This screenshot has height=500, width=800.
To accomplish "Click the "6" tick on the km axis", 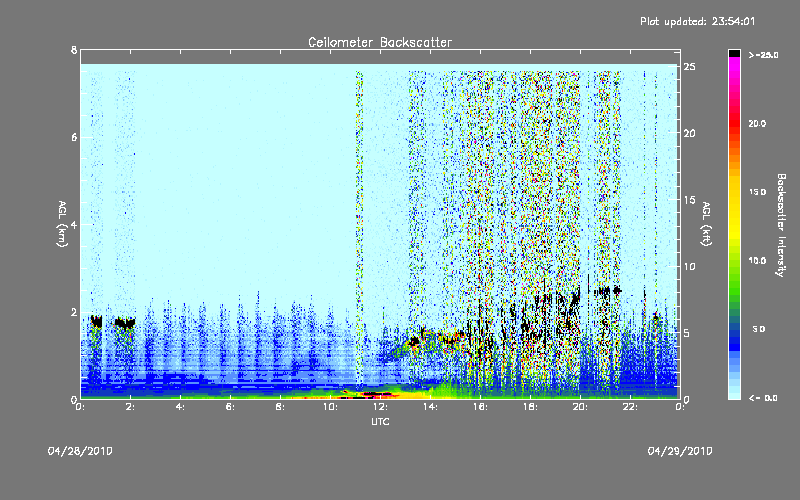I will (74, 137).
